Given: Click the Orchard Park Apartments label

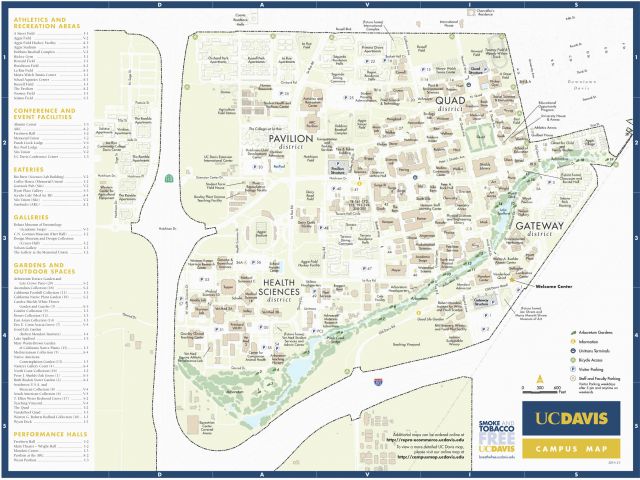Looking at the screenshot, I should (x=217, y=60).
